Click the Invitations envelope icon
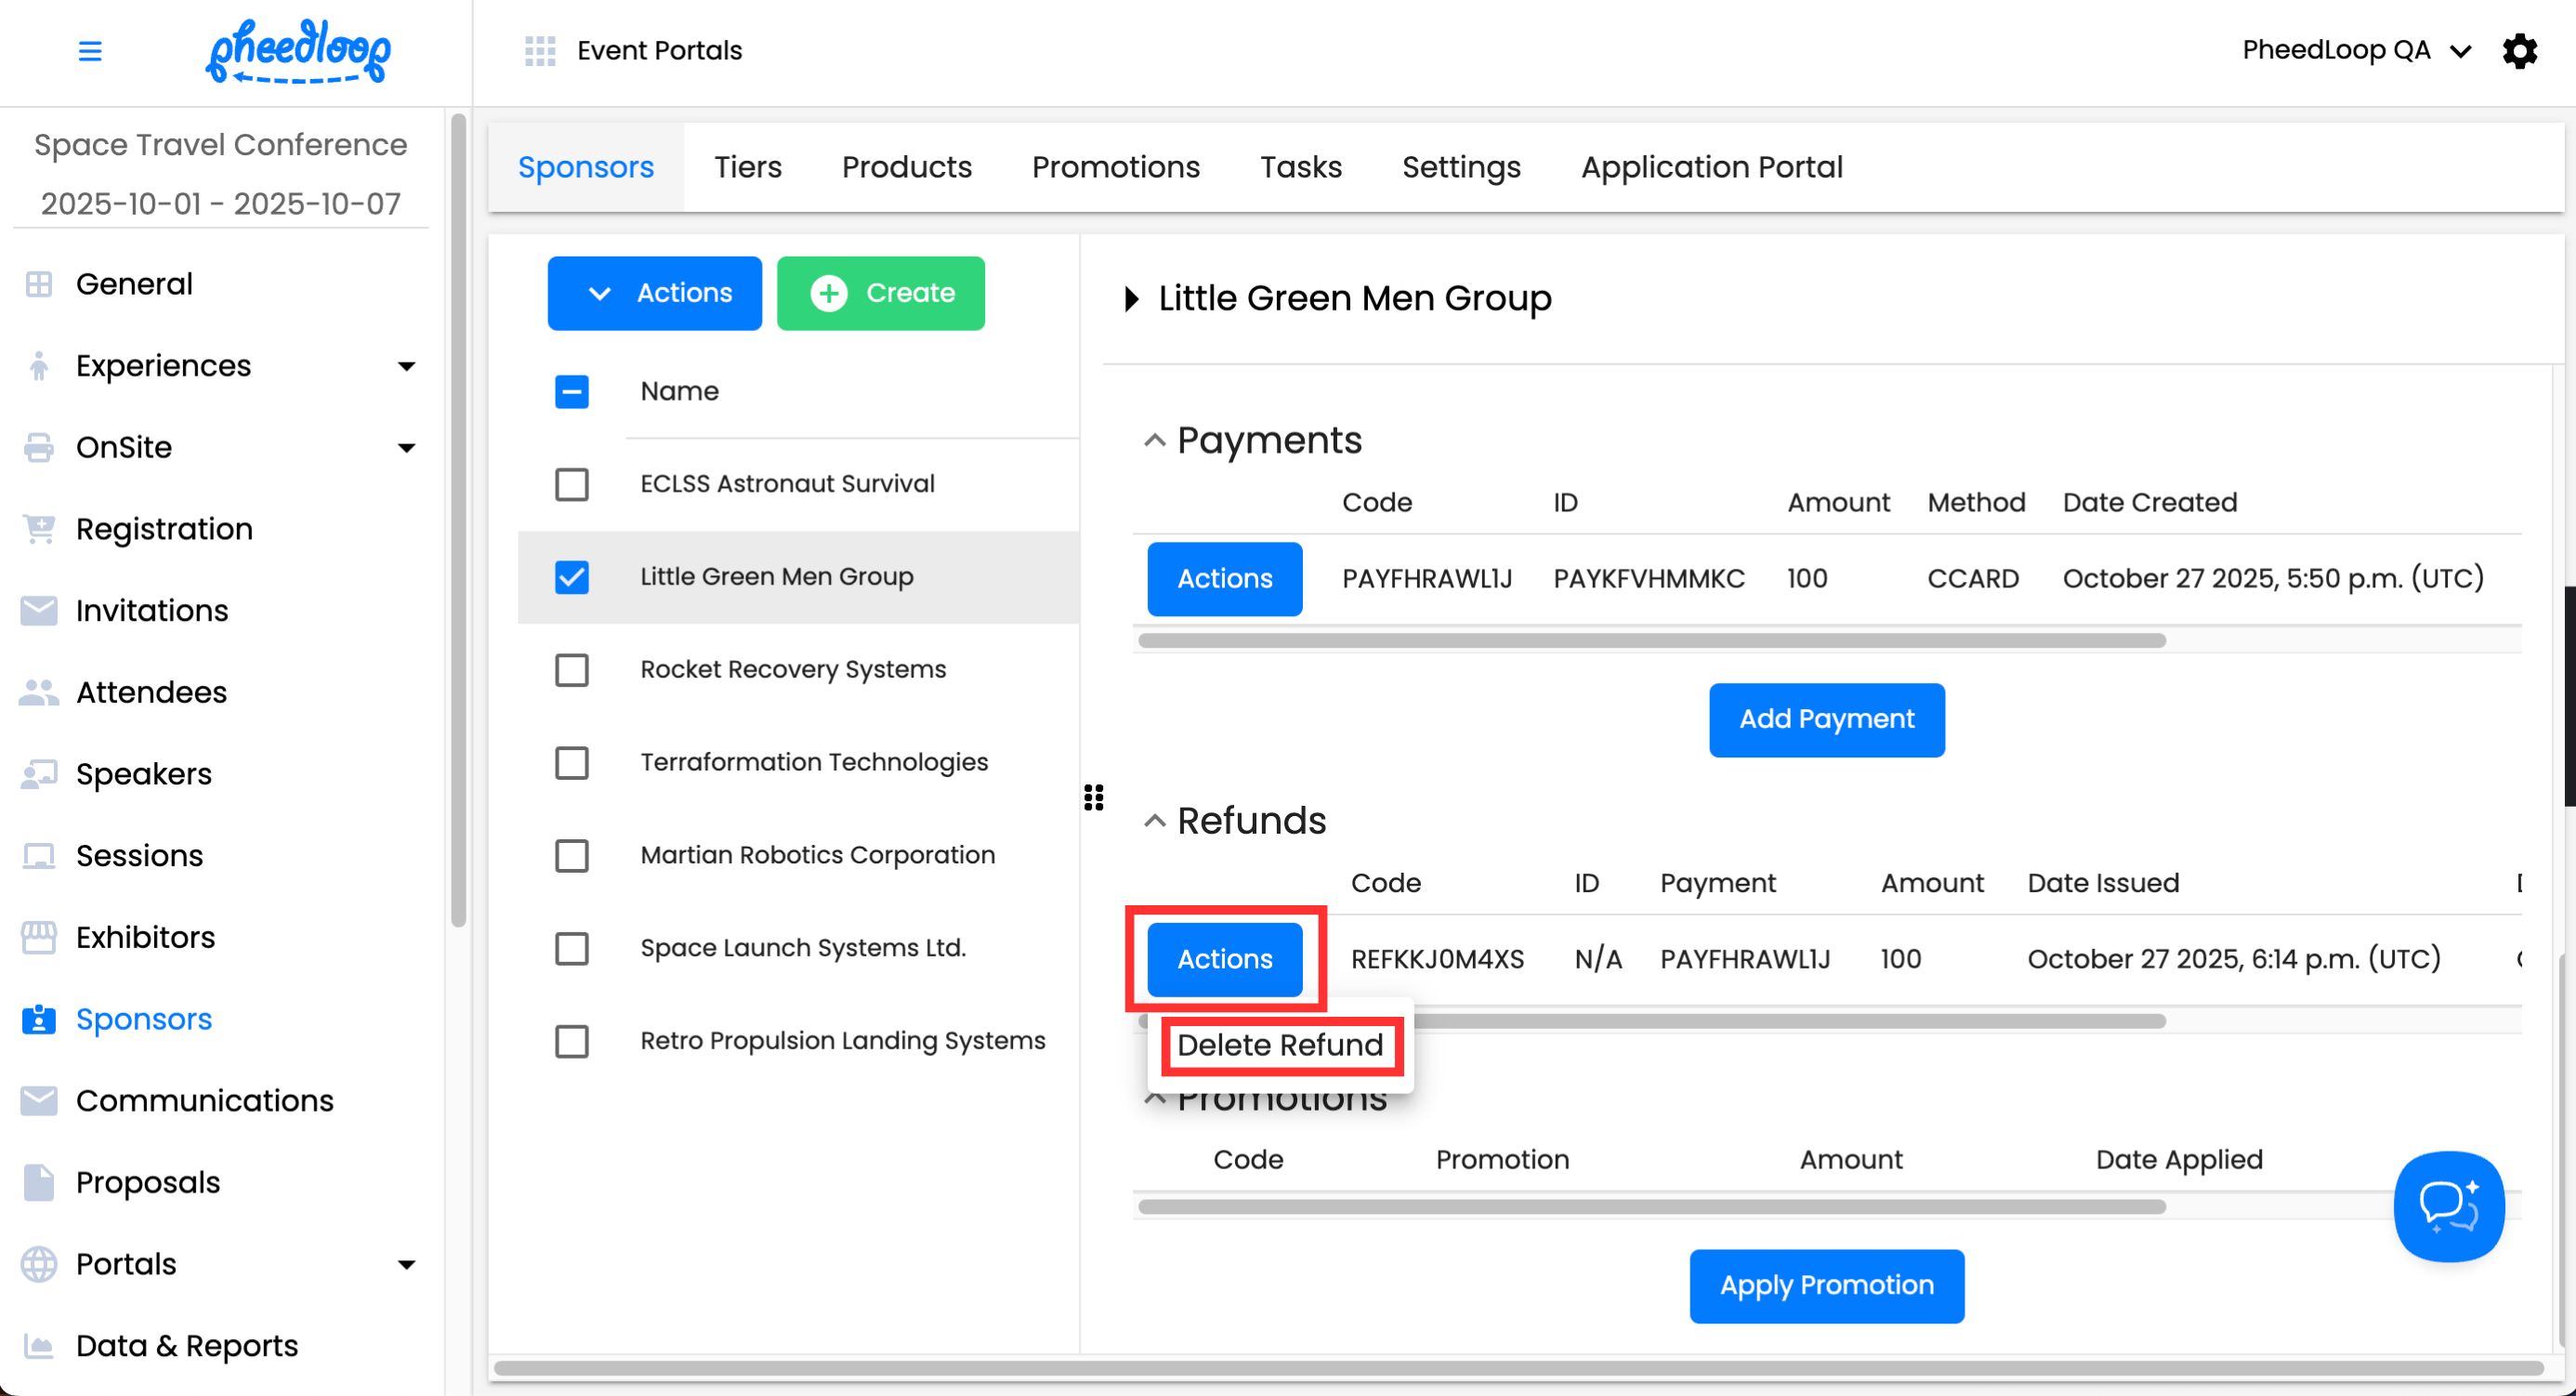 click(x=38, y=610)
